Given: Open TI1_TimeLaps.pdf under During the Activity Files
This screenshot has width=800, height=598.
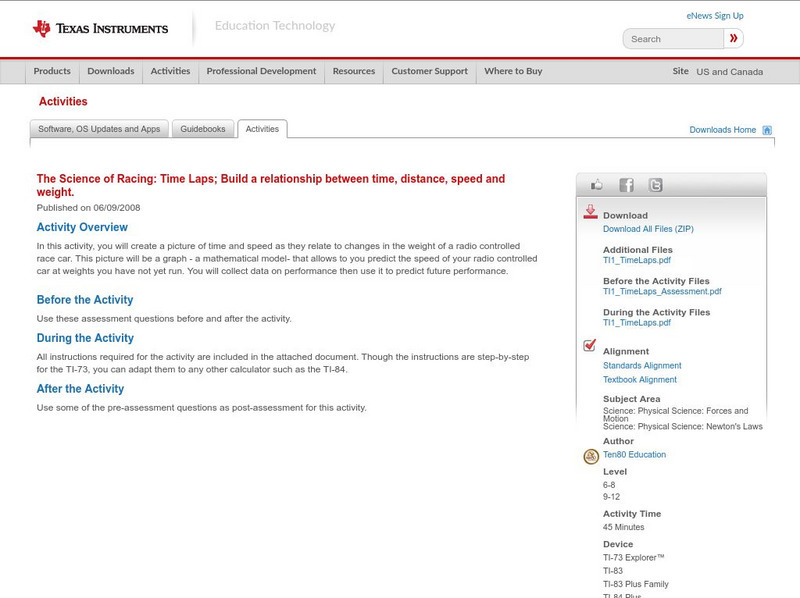Looking at the screenshot, I should [637, 322].
